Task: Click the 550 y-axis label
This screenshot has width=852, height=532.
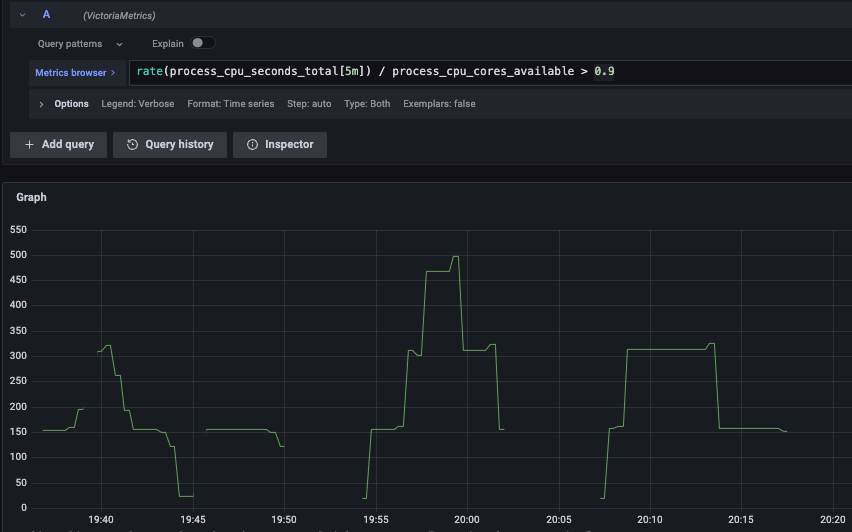Action: (x=18, y=230)
